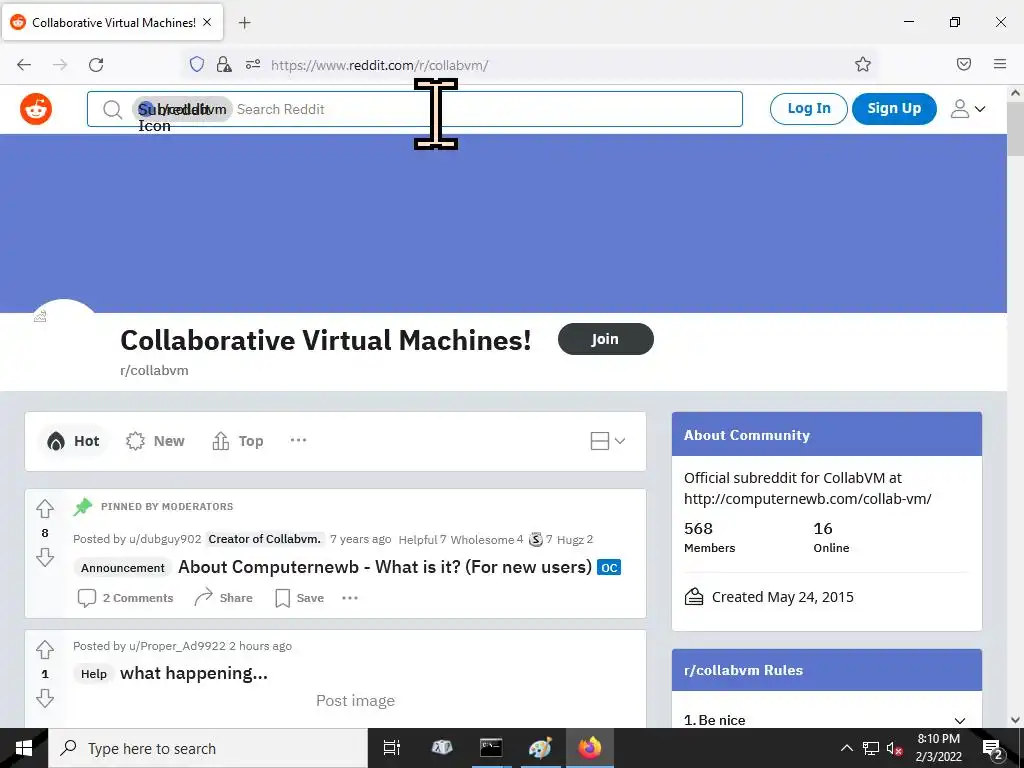
Task: Click the Log In button
Action: [x=808, y=108]
